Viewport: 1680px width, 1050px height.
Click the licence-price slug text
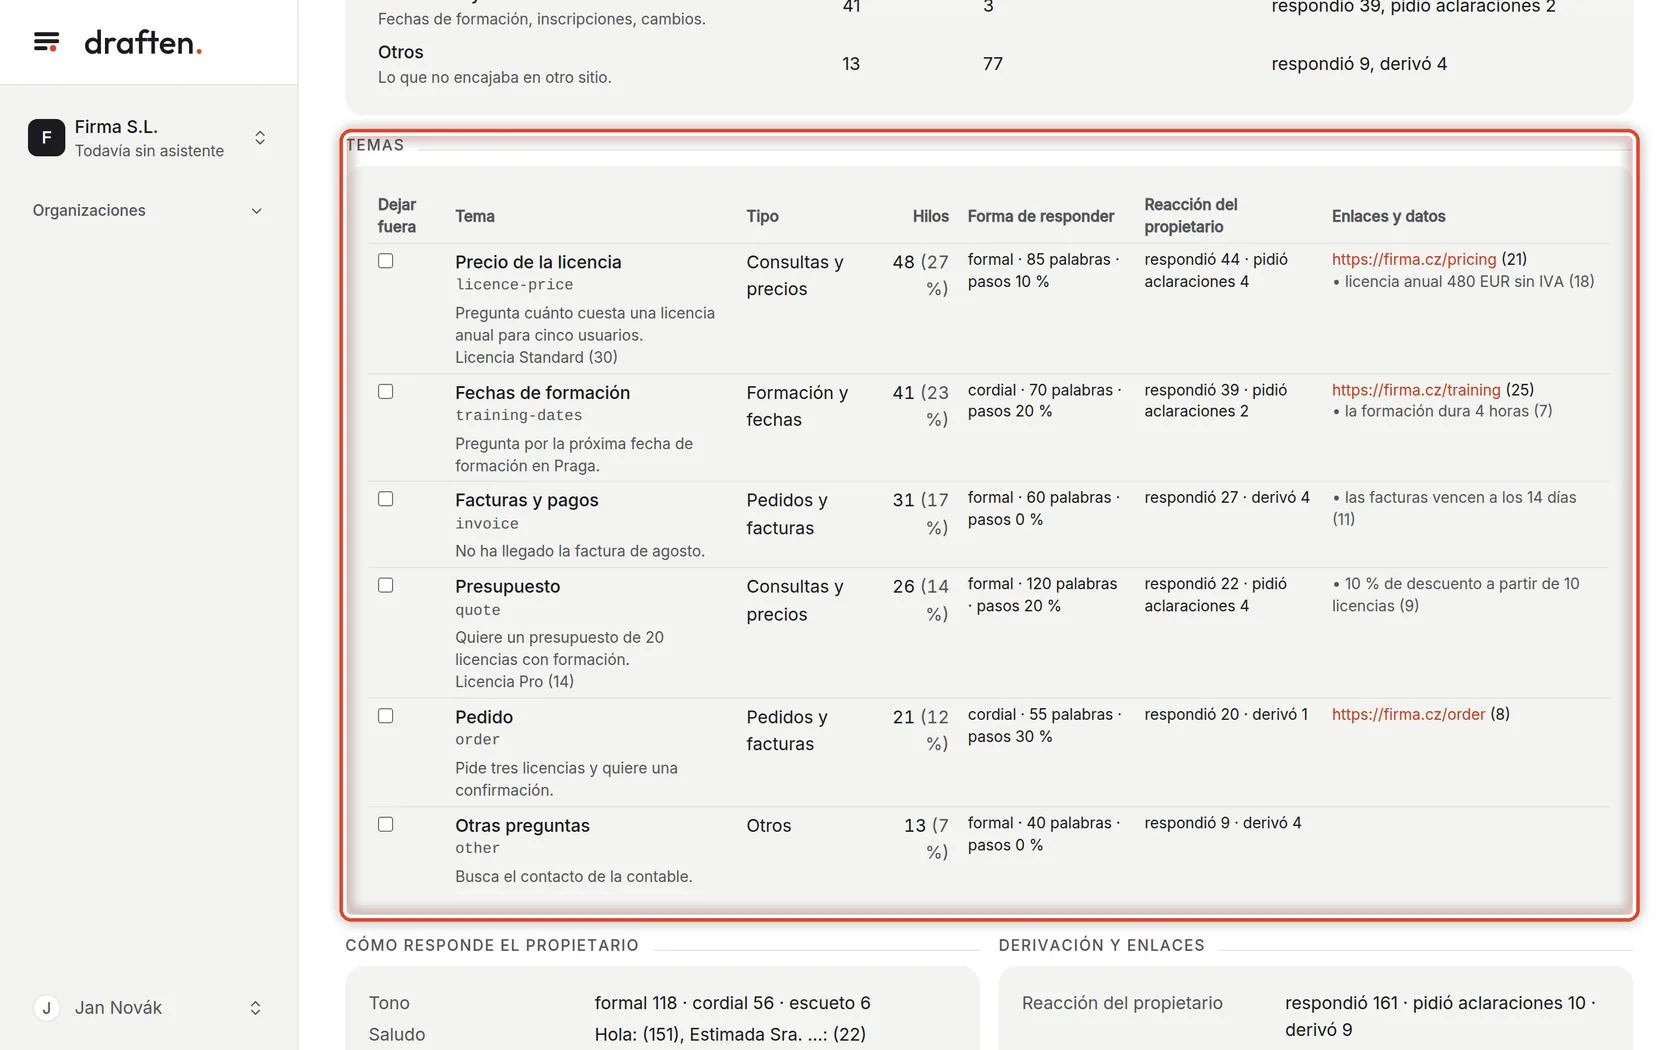514,285
